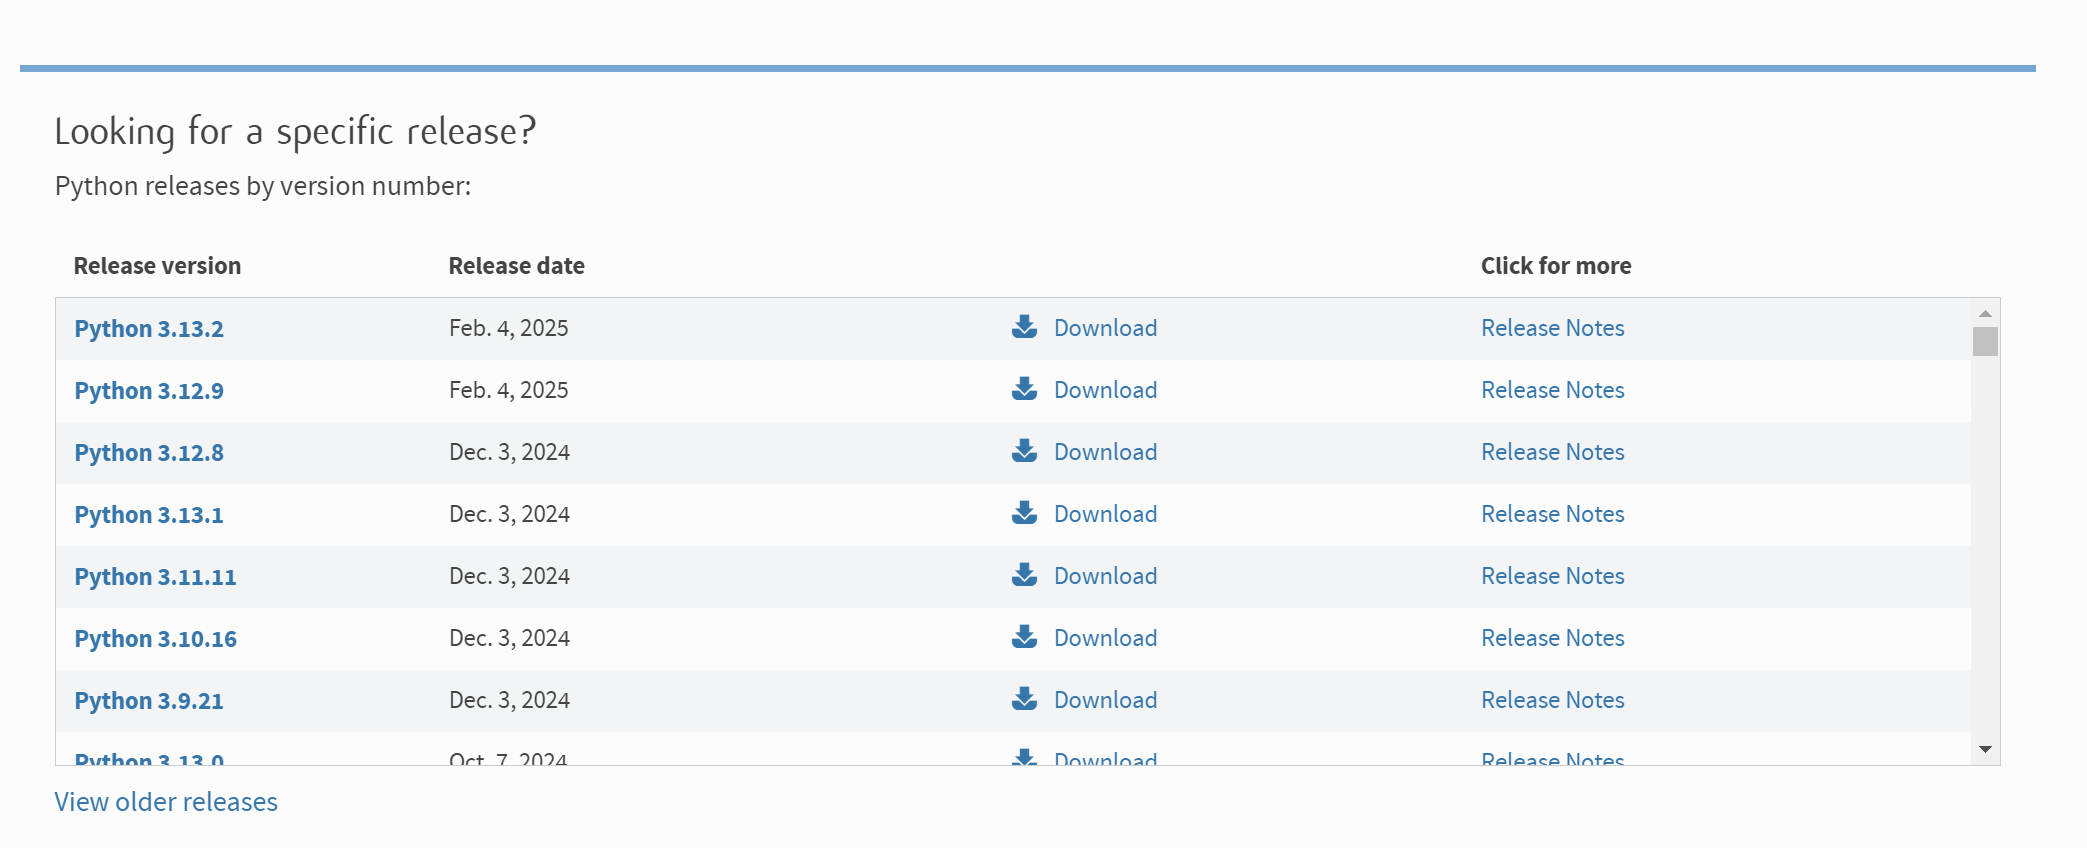View Release Notes for Python 3.13.2
The width and height of the screenshot is (2087, 848).
click(1552, 328)
